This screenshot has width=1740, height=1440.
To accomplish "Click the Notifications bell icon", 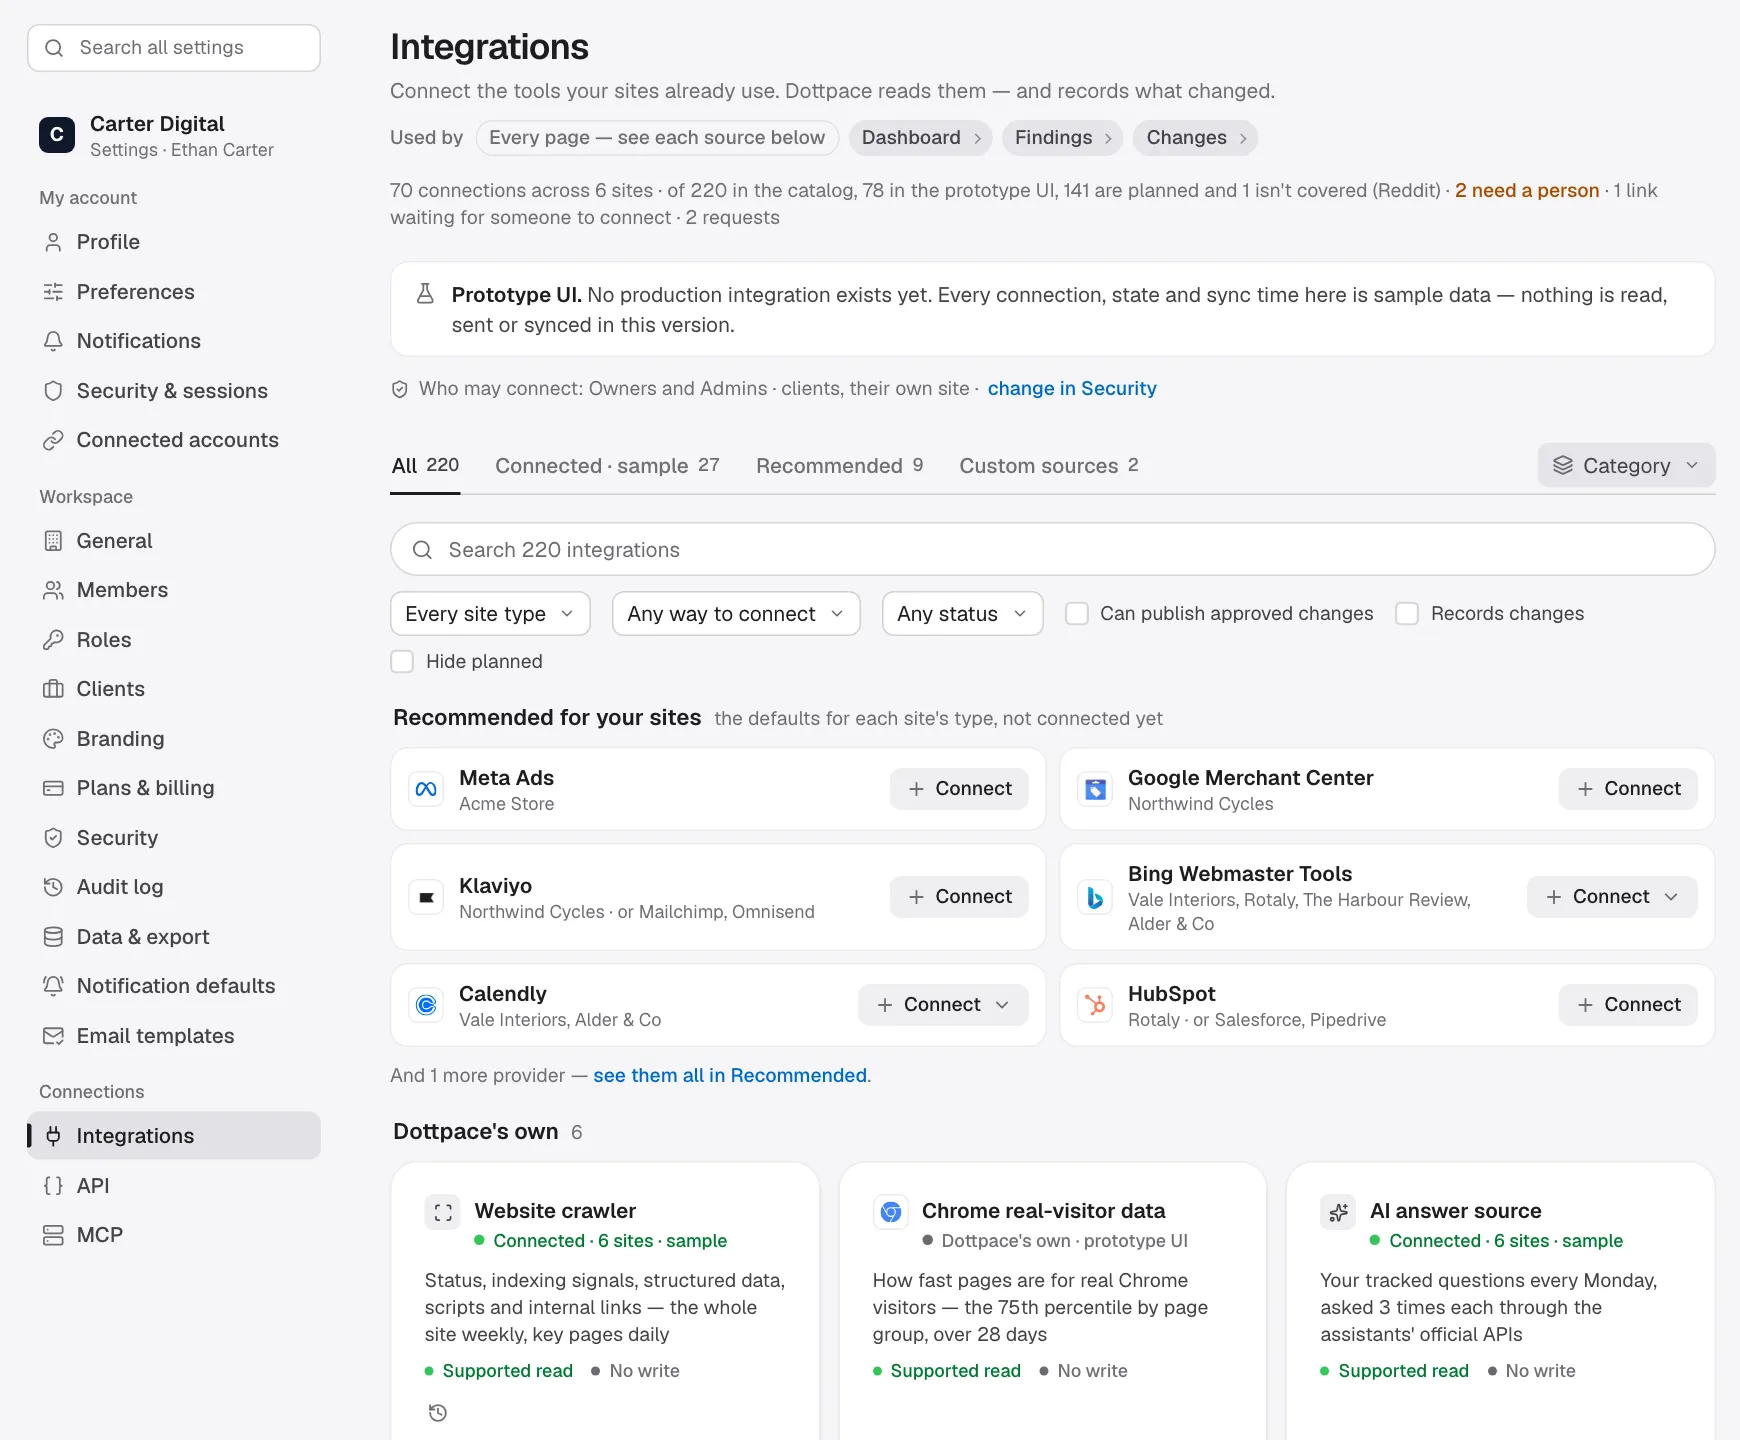I will point(53,341).
